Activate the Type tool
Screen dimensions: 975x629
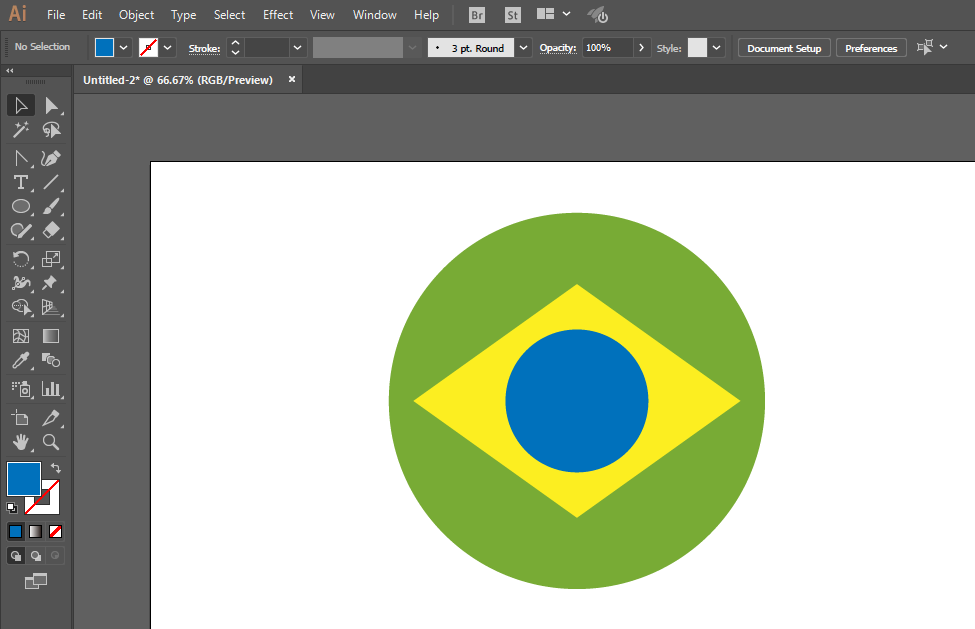tap(21, 182)
